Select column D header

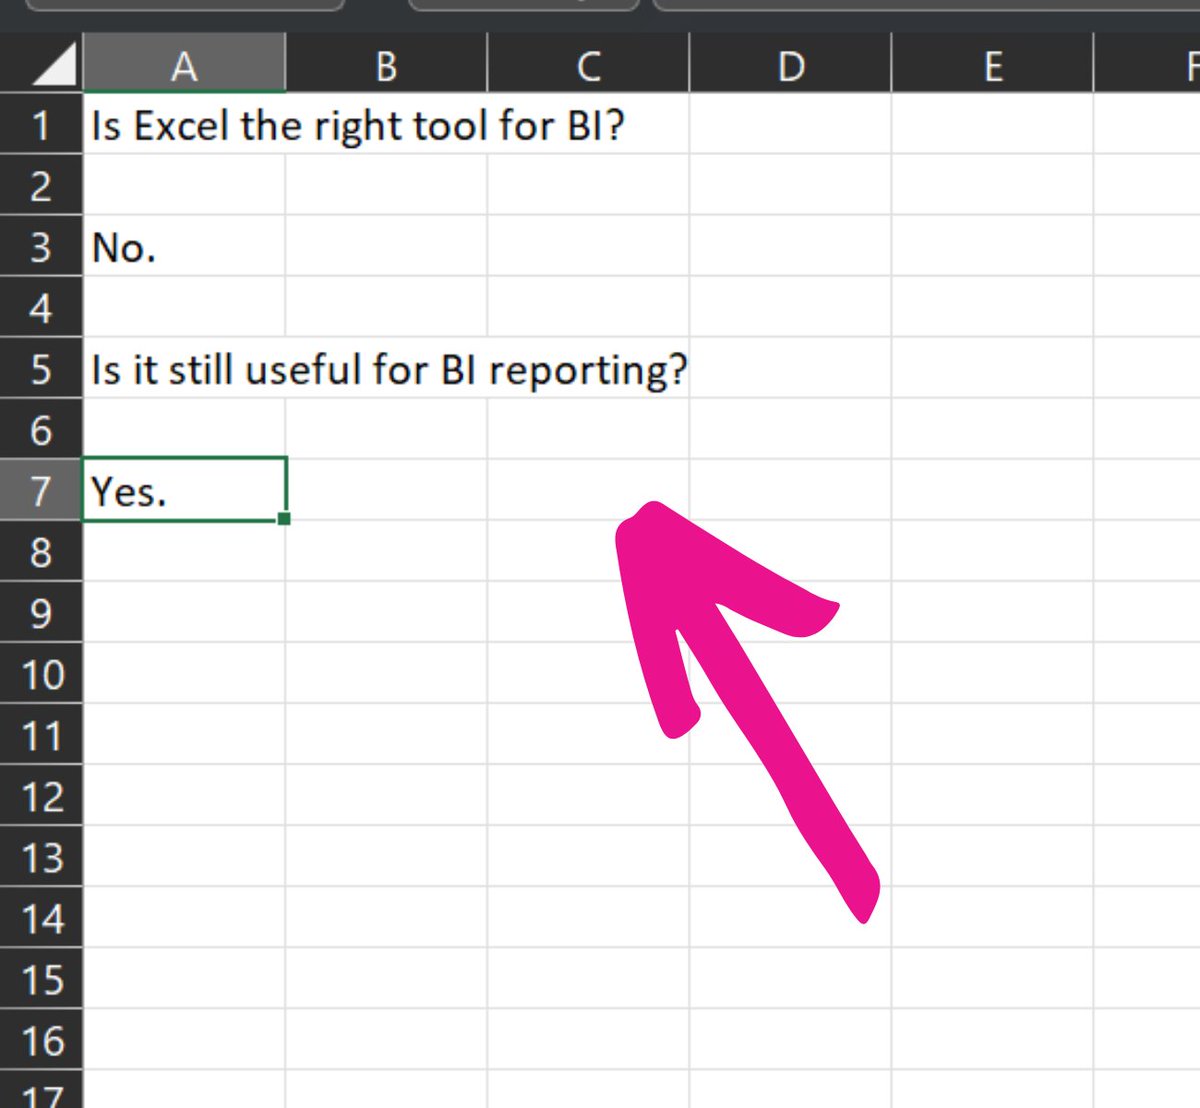791,65
